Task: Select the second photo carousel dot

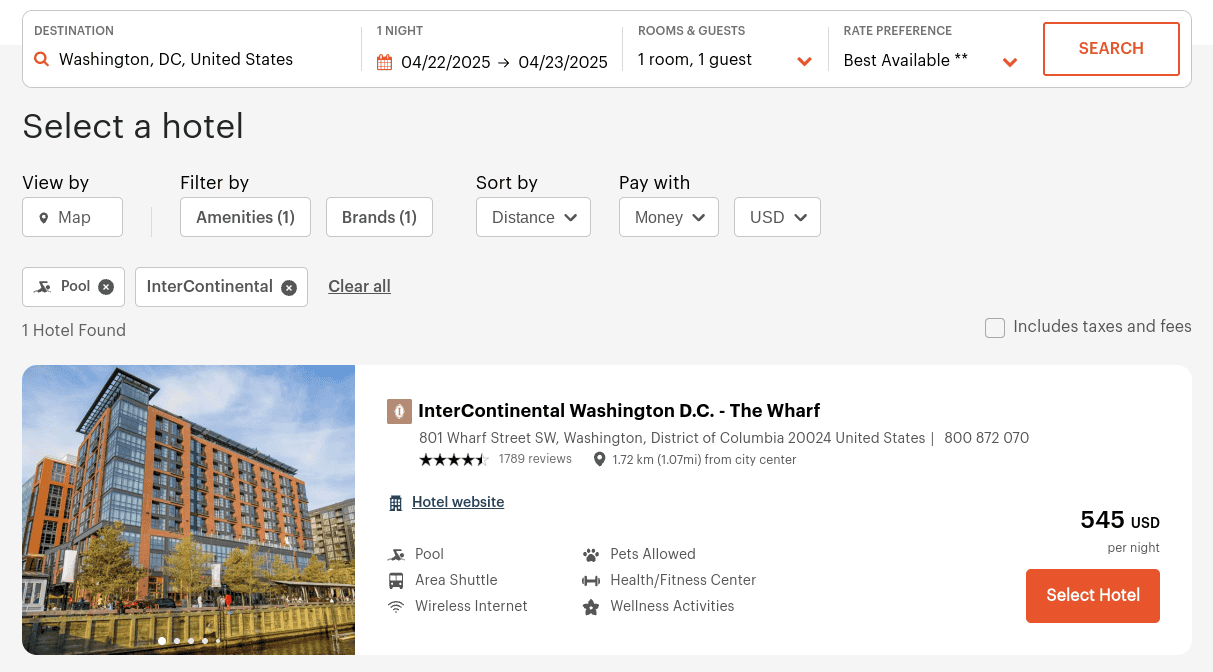Action: tap(177, 641)
